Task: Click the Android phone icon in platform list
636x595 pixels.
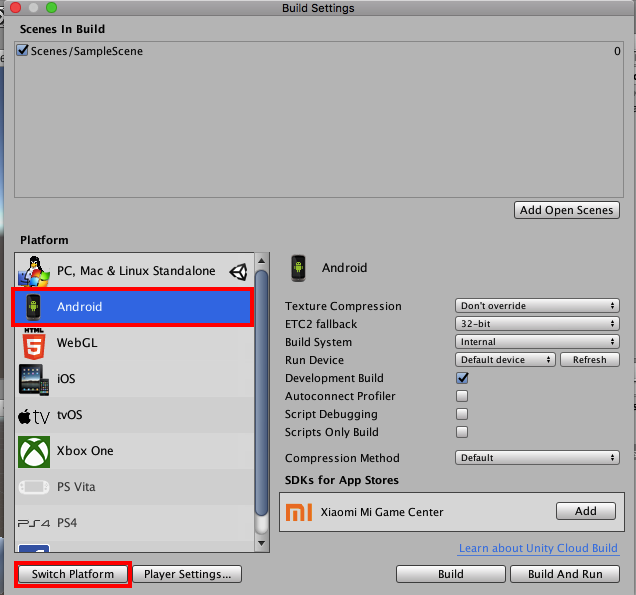Action: [34, 307]
